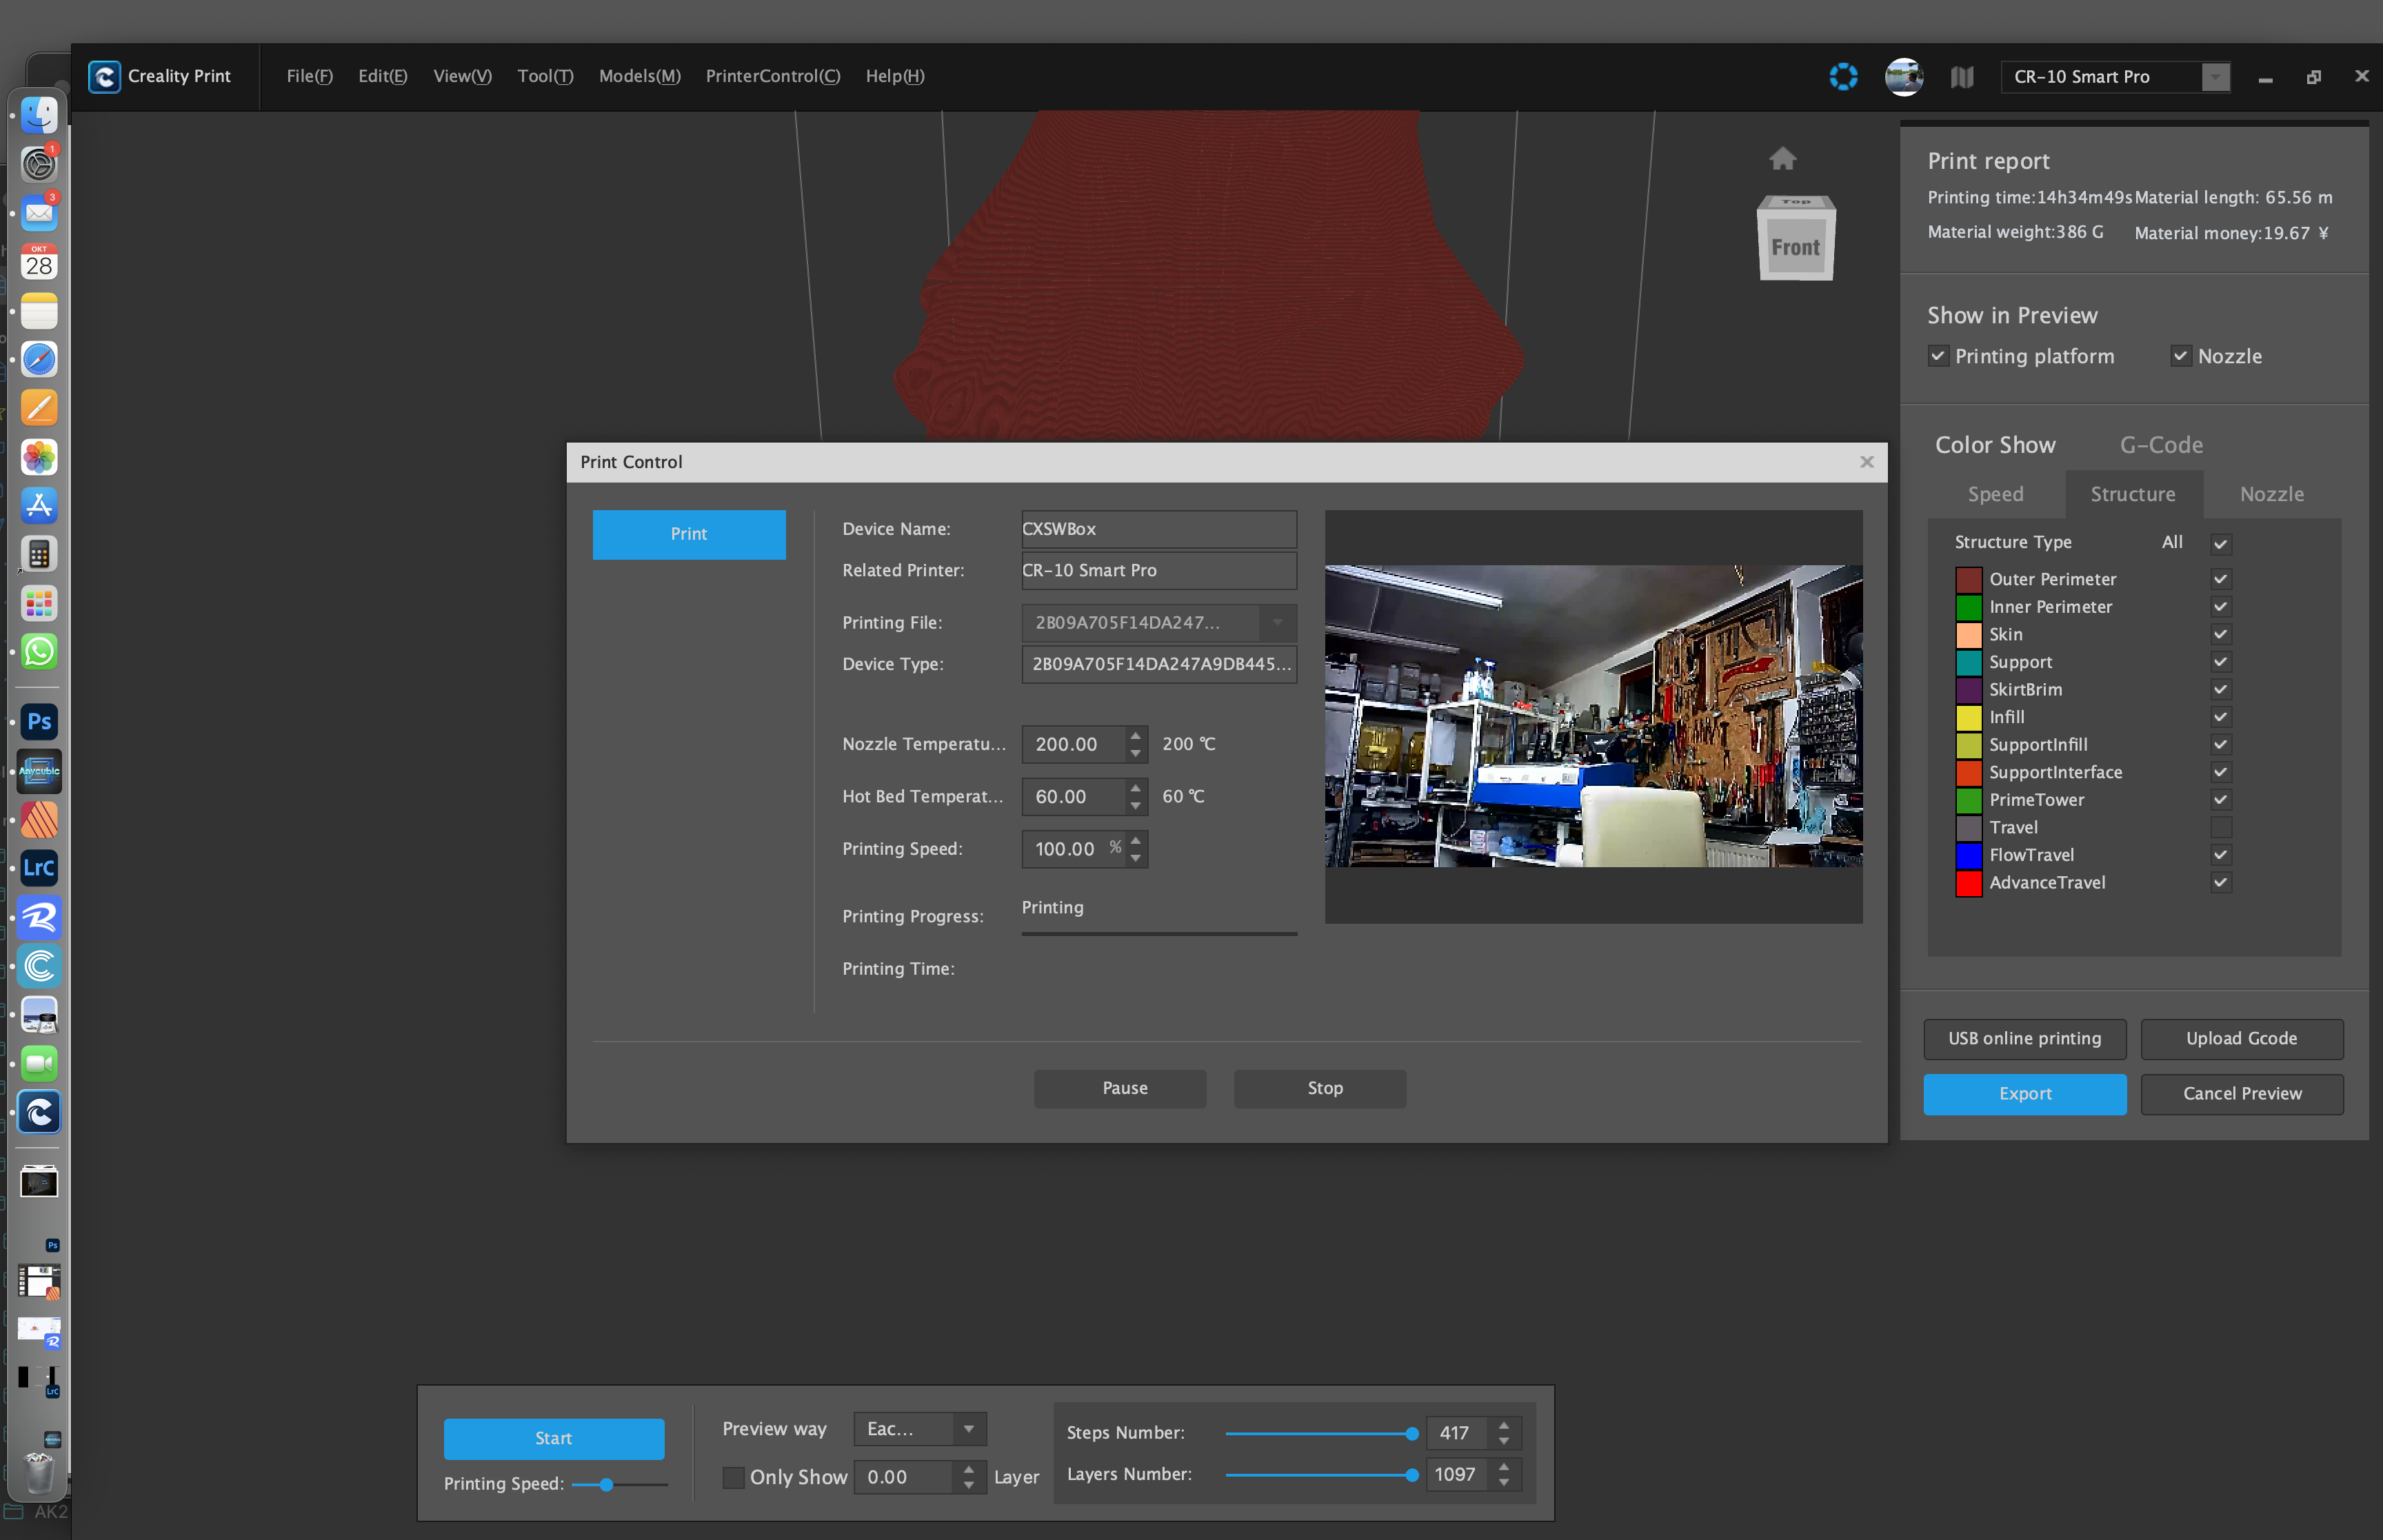Toggle the Only Show checkbox

[733, 1477]
